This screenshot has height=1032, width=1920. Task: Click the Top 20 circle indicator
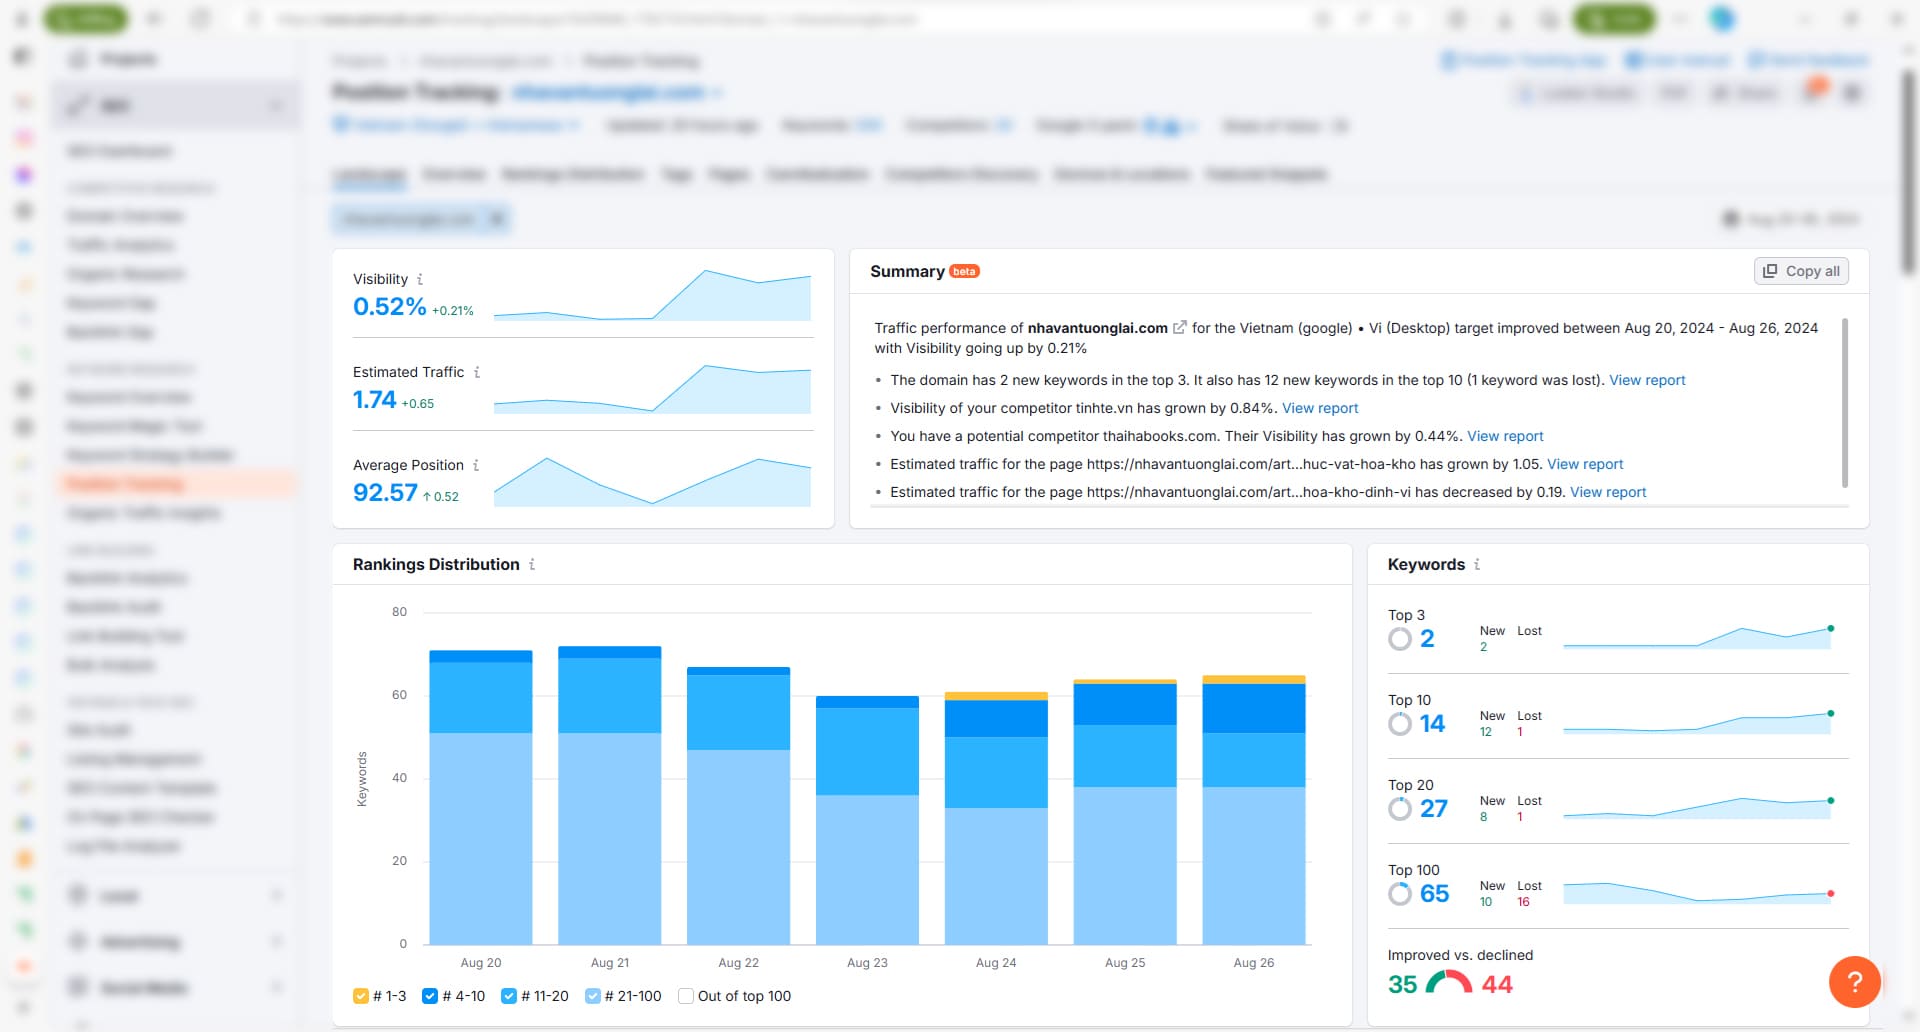[1400, 809]
